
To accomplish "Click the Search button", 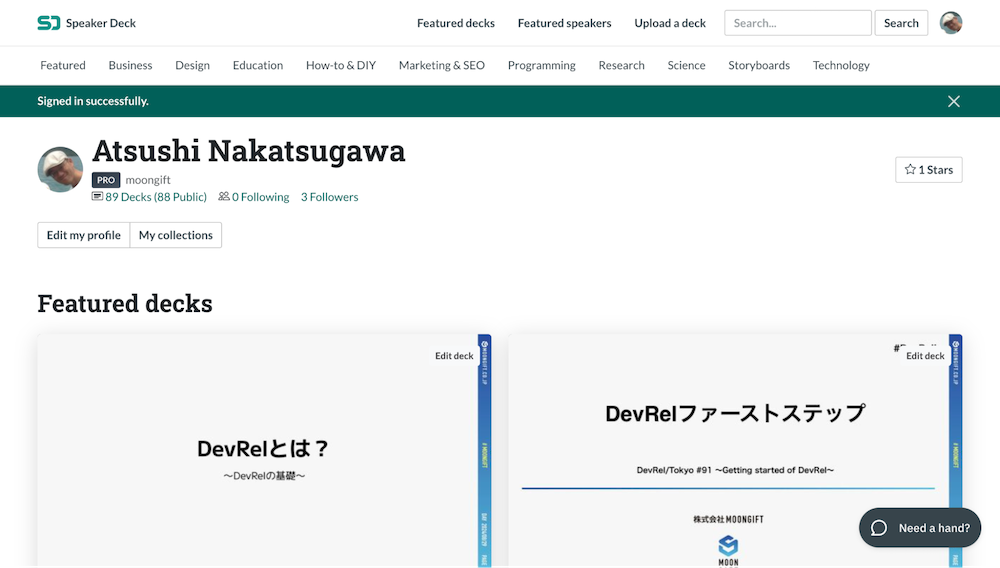I will [901, 23].
